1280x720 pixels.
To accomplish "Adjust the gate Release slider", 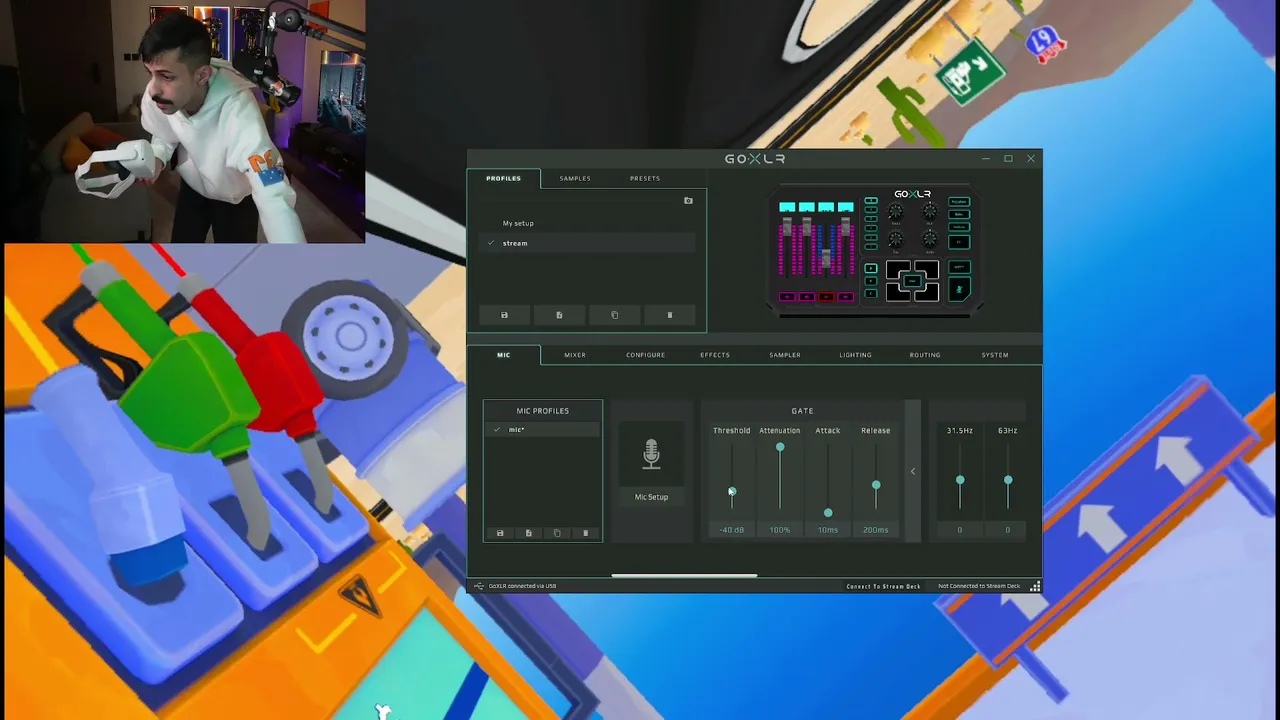I will [876, 485].
